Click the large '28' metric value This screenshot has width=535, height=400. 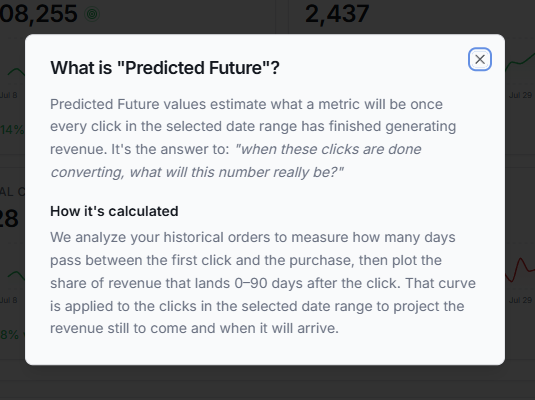coord(9,219)
